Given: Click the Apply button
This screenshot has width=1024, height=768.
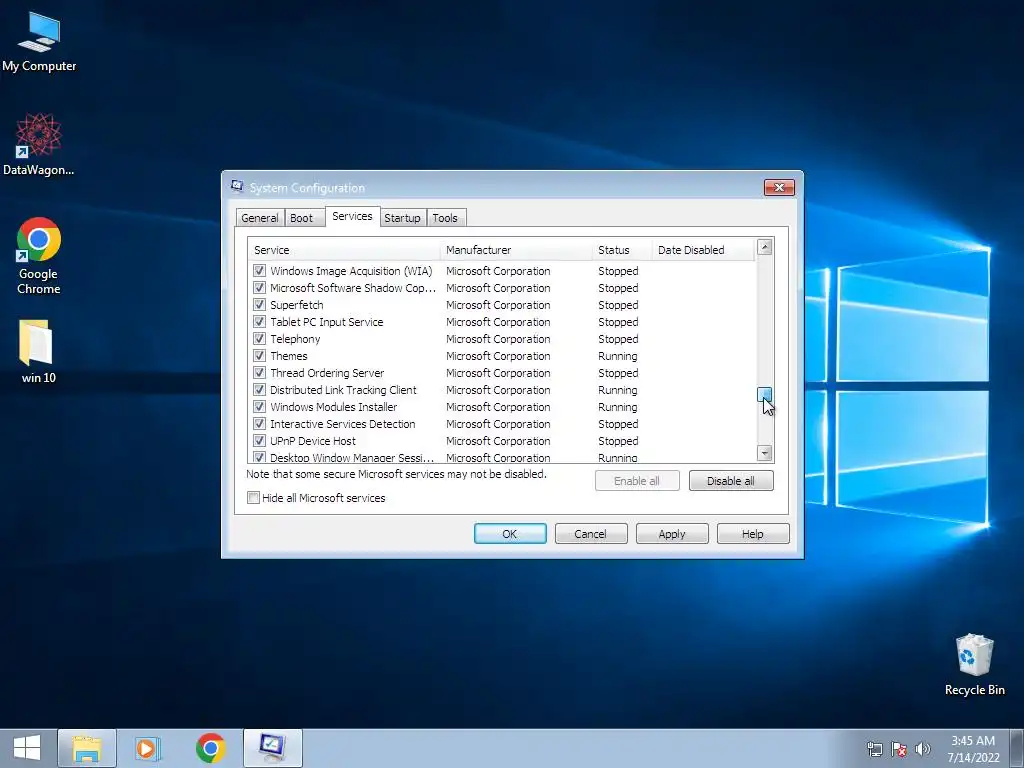Looking at the screenshot, I should [x=672, y=534].
